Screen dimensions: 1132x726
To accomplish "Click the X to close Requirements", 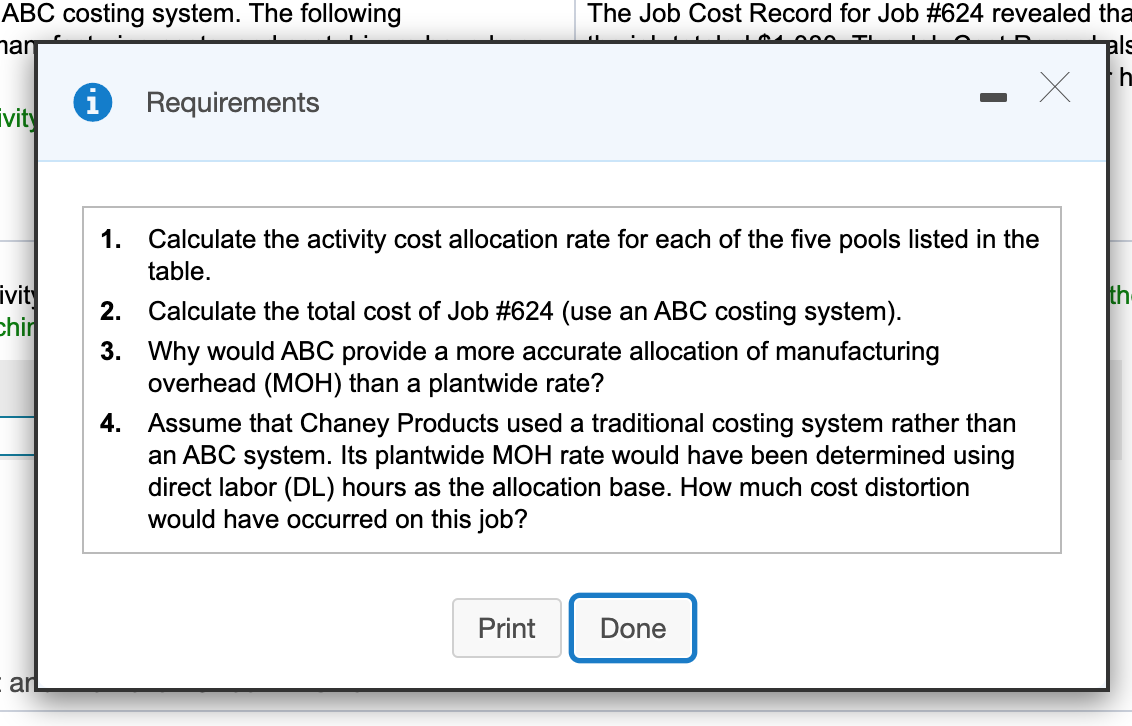I will pyautogui.click(x=1055, y=88).
